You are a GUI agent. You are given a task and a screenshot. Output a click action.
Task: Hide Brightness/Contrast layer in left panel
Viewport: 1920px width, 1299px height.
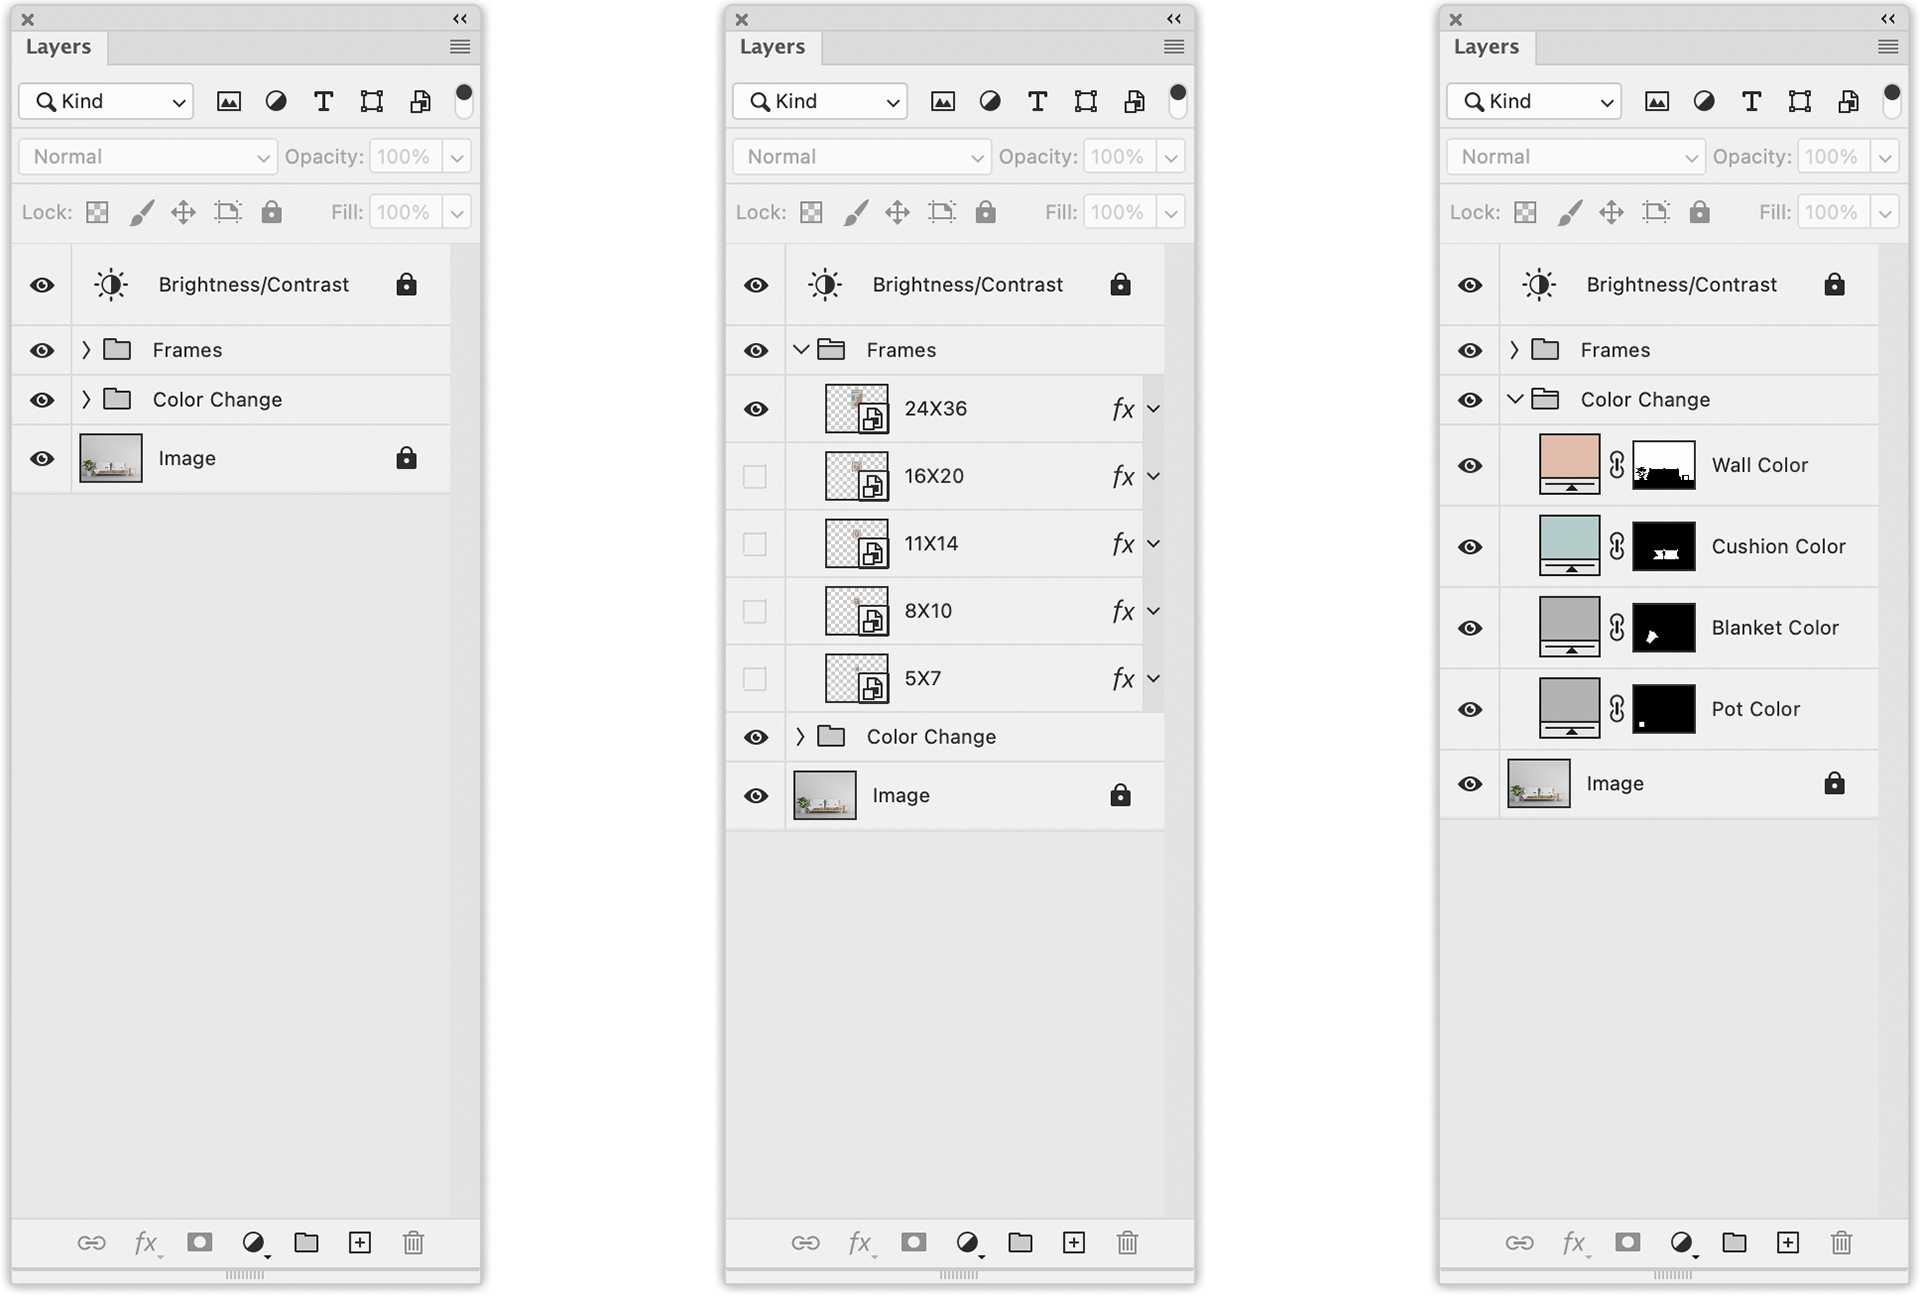coord(42,285)
